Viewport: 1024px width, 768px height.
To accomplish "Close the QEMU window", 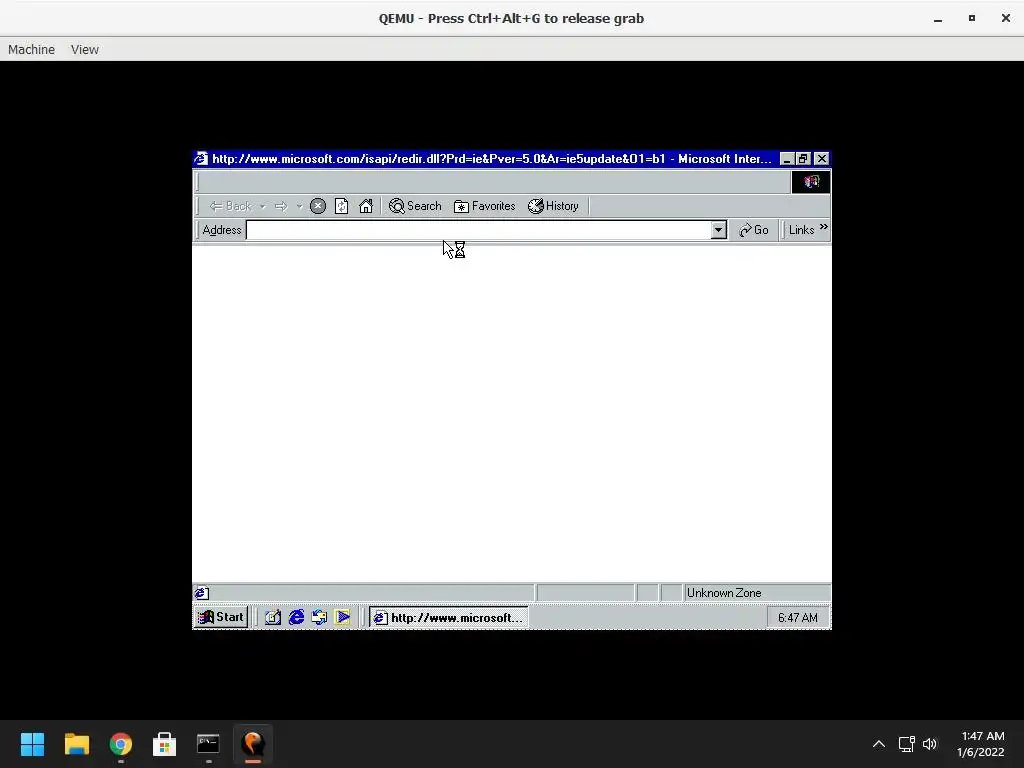I will pyautogui.click(x=1006, y=18).
